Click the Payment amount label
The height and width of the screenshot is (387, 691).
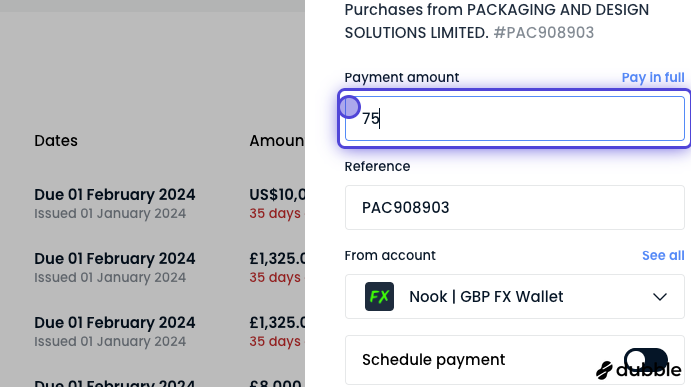click(x=401, y=78)
